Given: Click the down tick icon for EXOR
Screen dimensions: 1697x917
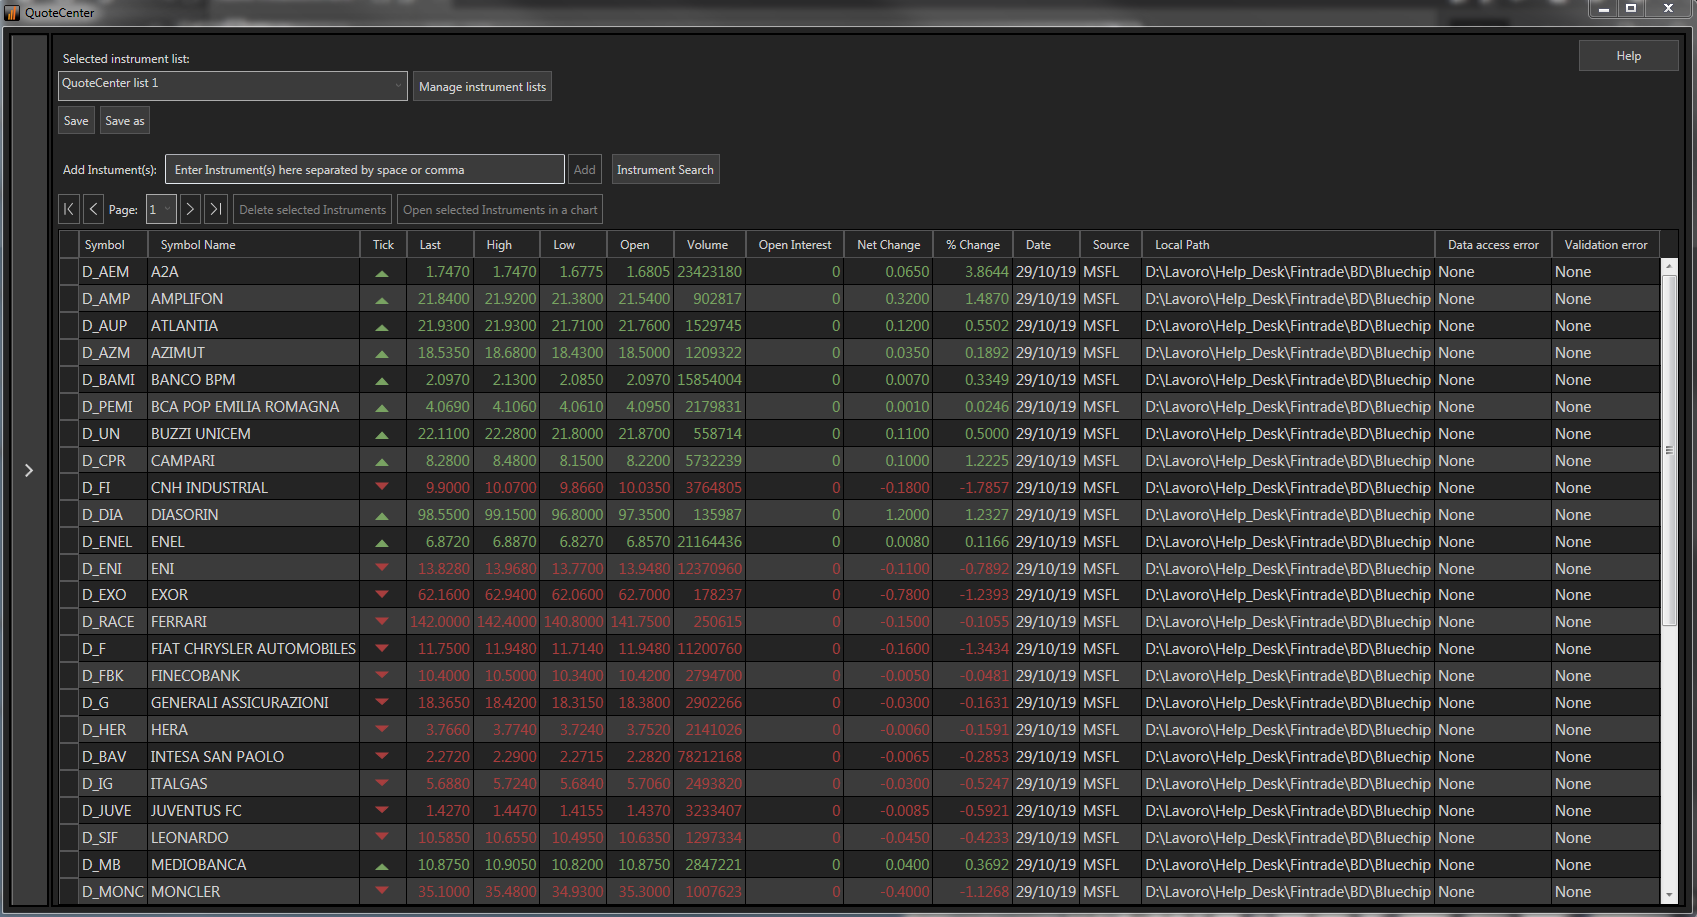Looking at the screenshot, I should click(381, 594).
